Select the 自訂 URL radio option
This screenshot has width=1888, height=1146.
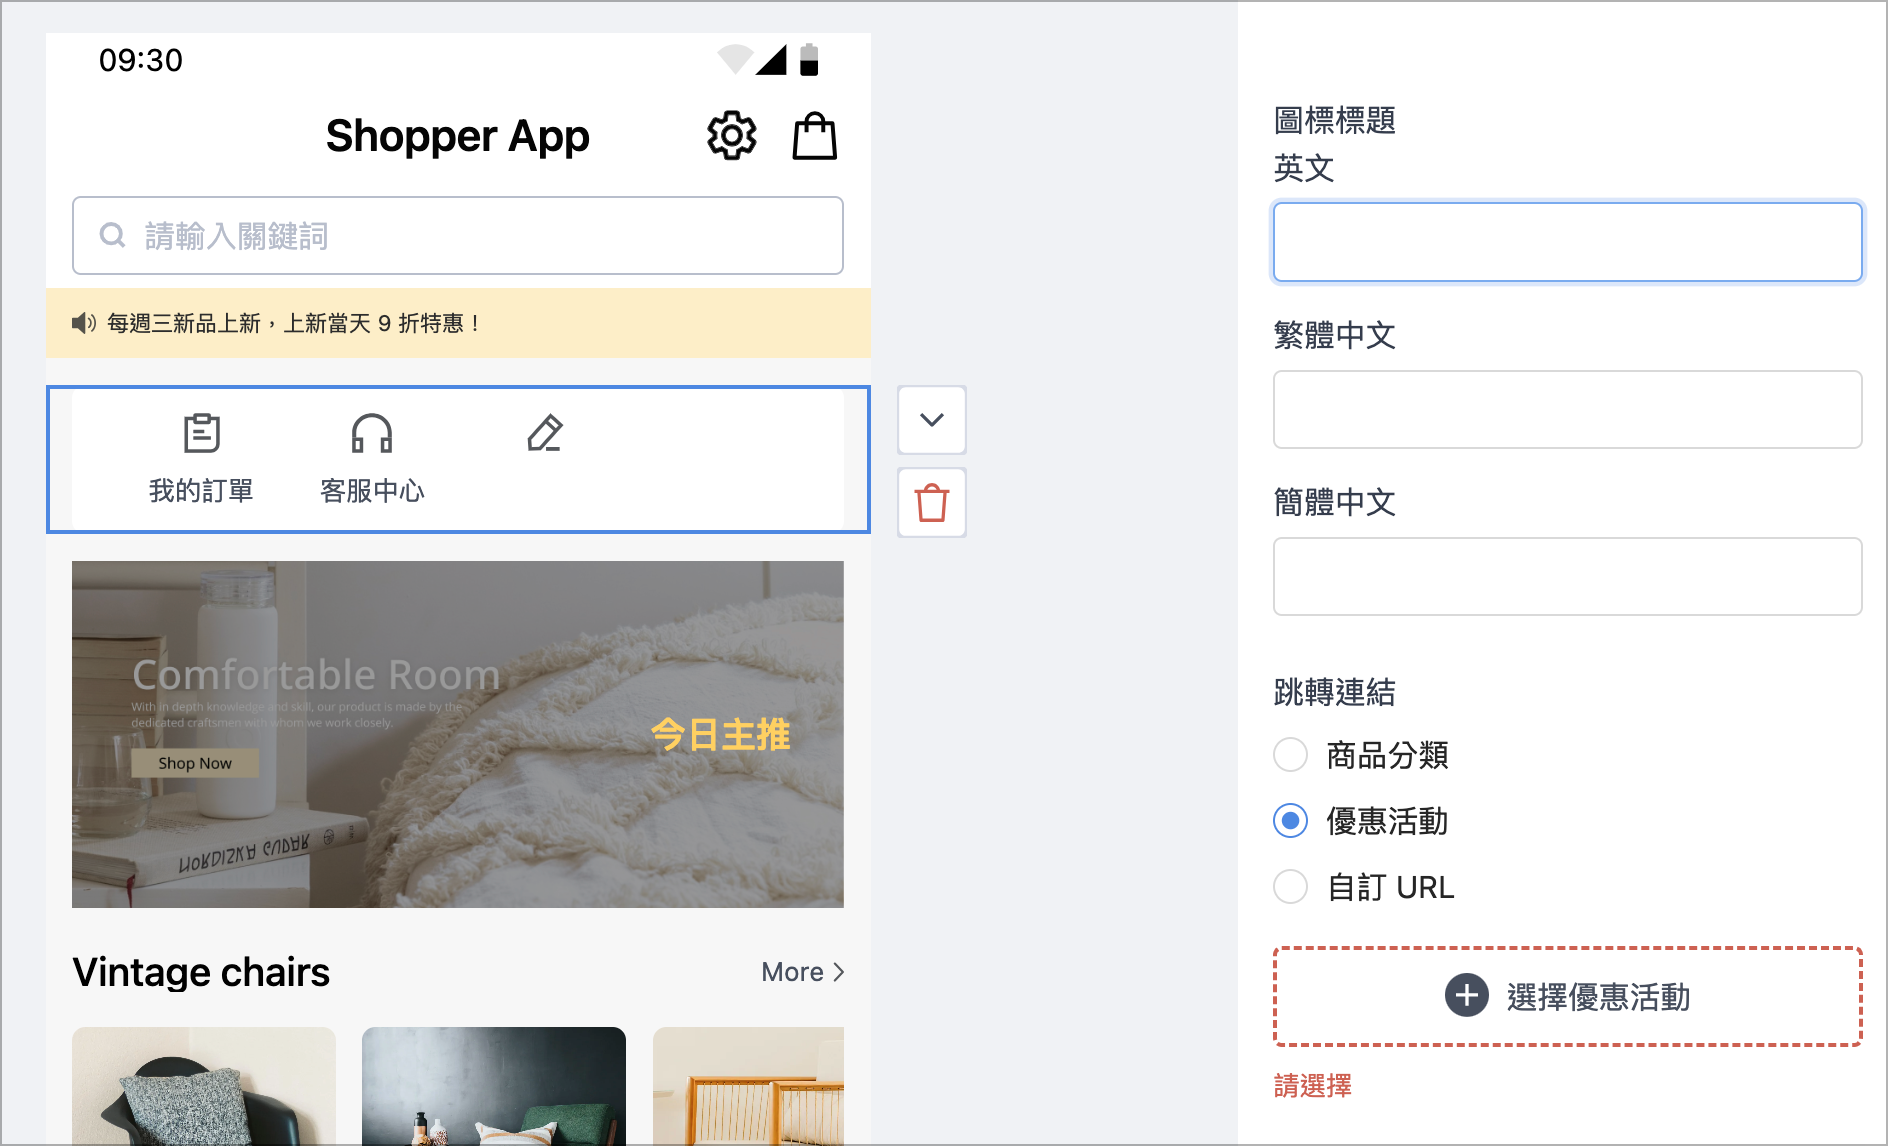pyautogui.click(x=1291, y=887)
